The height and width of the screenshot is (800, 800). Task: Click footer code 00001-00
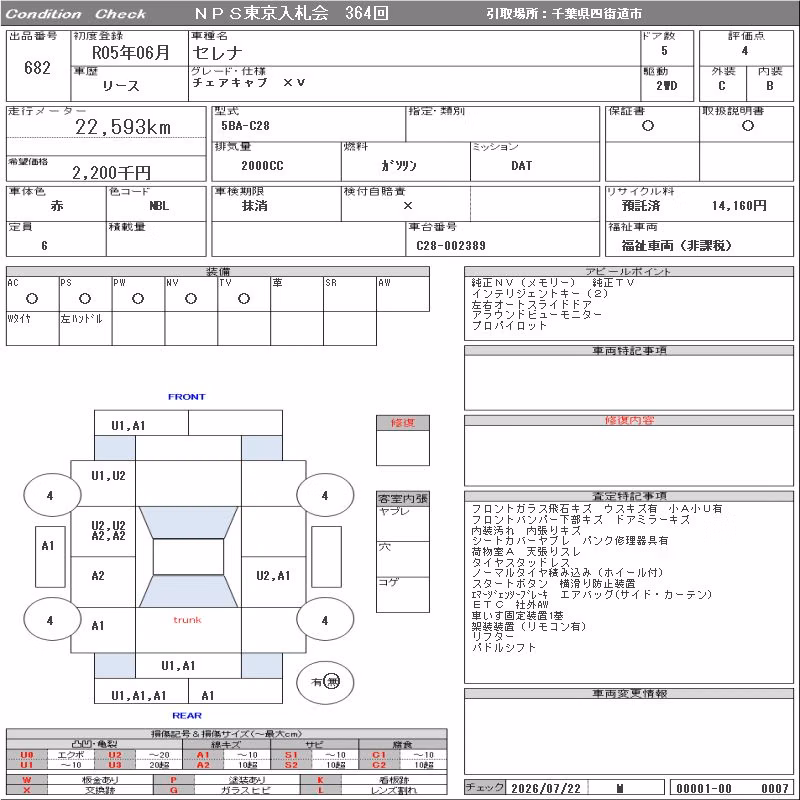coord(704,789)
